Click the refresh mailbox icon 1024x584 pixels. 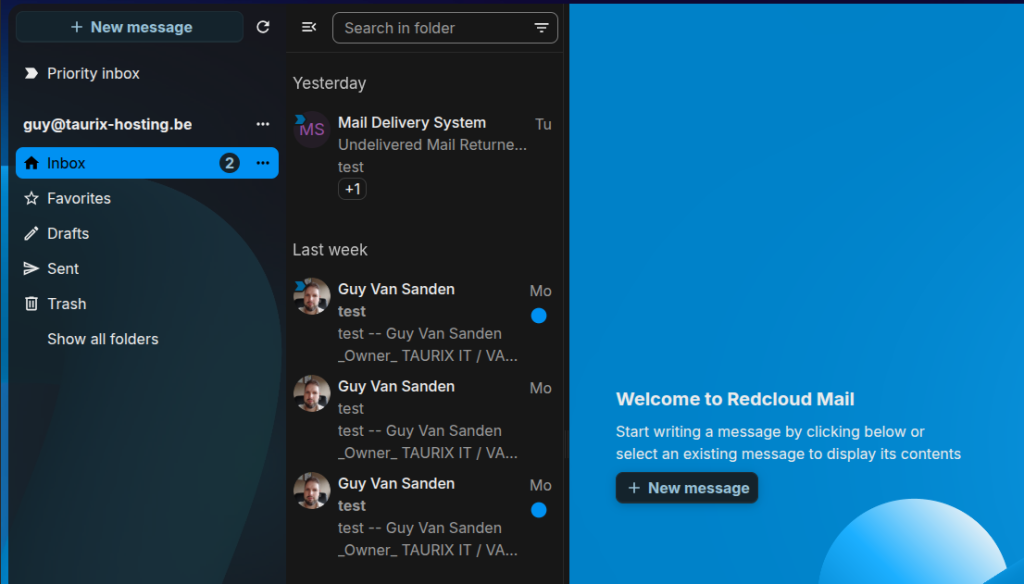263,27
